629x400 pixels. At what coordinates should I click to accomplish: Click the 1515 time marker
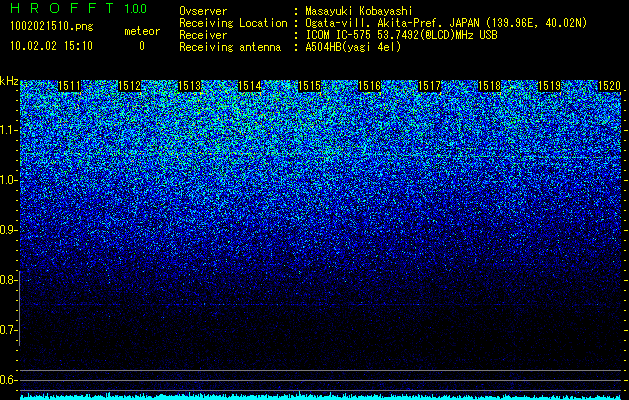[x=309, y=86]
